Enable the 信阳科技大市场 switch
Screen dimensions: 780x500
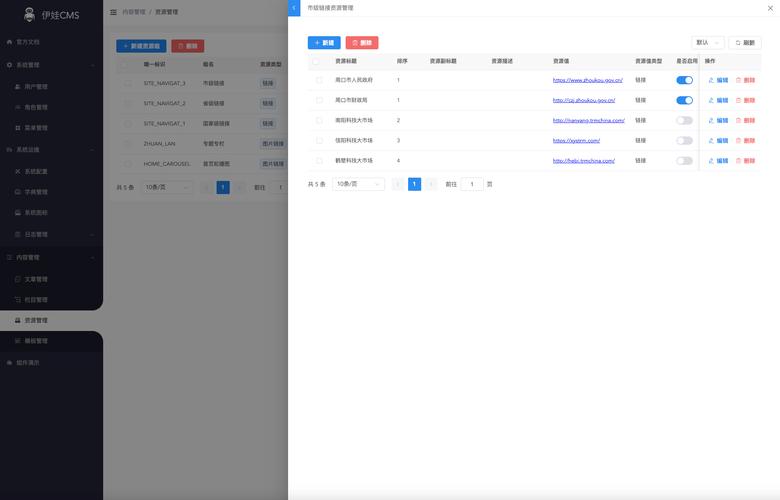click(684, 140)
